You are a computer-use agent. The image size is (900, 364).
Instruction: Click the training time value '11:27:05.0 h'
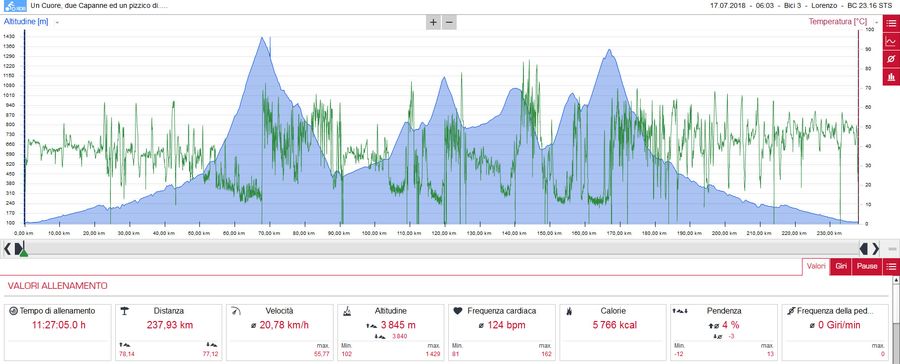tap(59, 325)
